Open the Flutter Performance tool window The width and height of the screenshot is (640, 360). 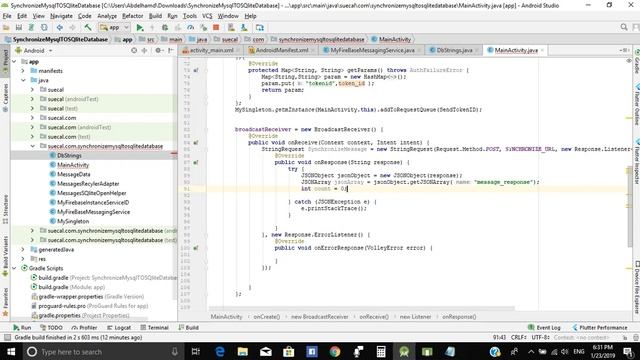pyautogui.click(x=600, y=327)
